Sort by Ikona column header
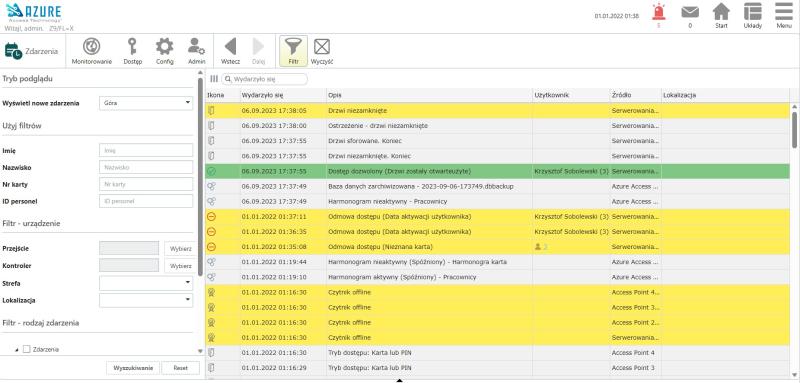800x383 pixels. coord(222,95)
